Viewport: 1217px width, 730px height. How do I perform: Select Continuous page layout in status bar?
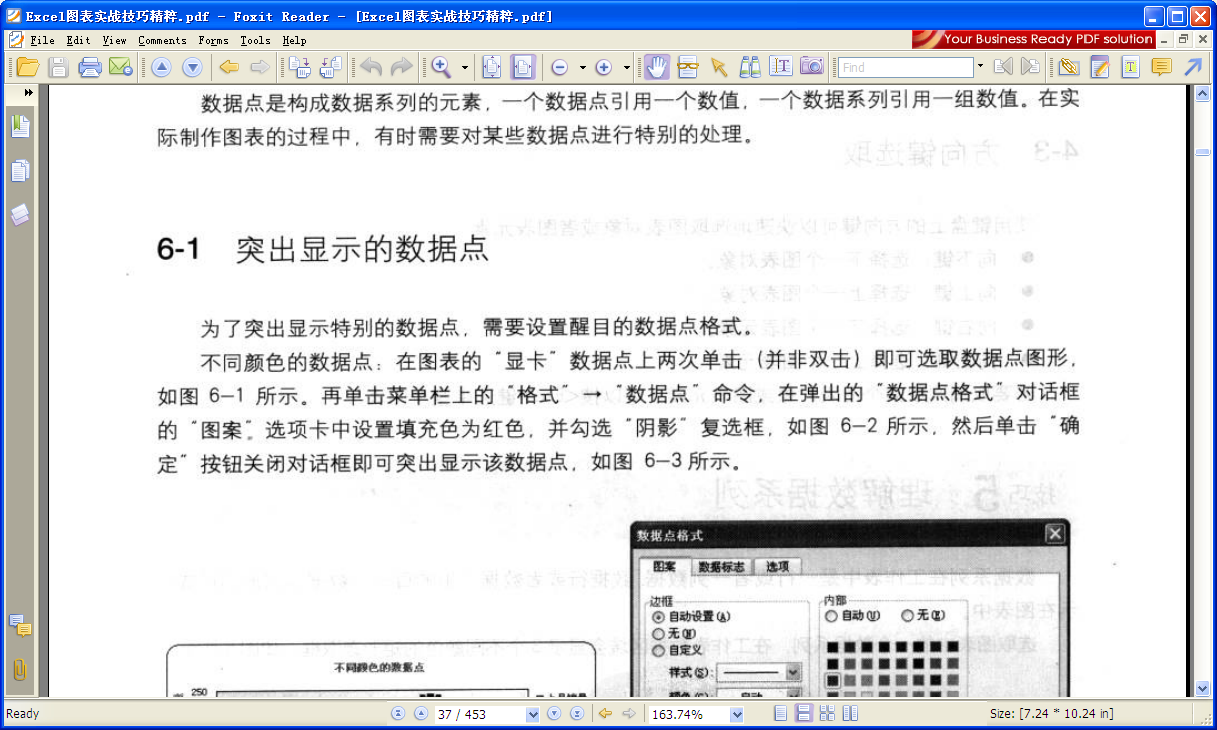tap(803, 714)
